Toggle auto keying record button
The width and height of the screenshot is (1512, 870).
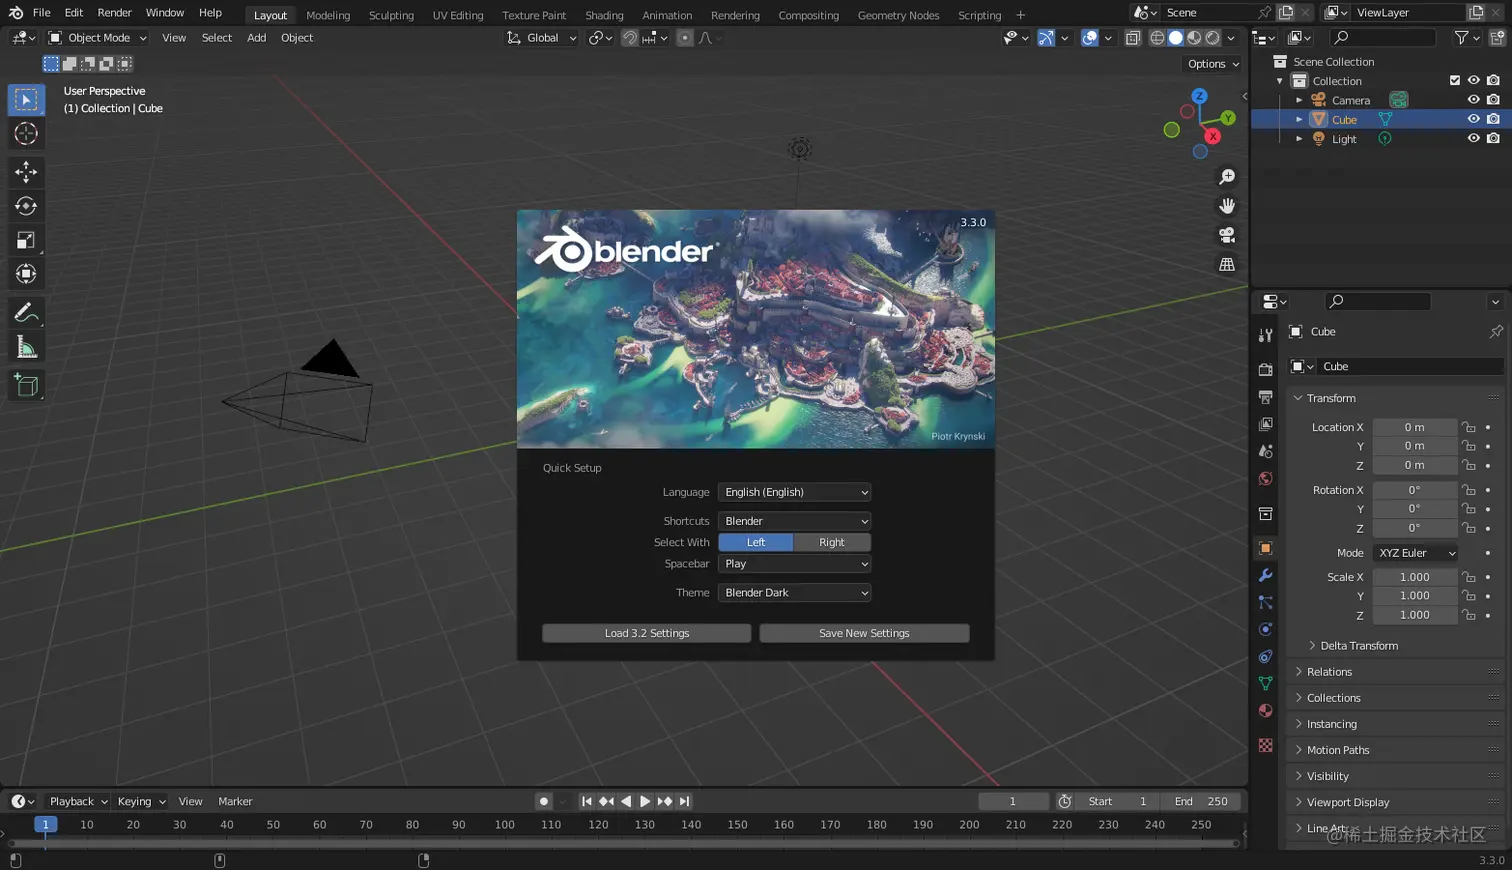544,801
